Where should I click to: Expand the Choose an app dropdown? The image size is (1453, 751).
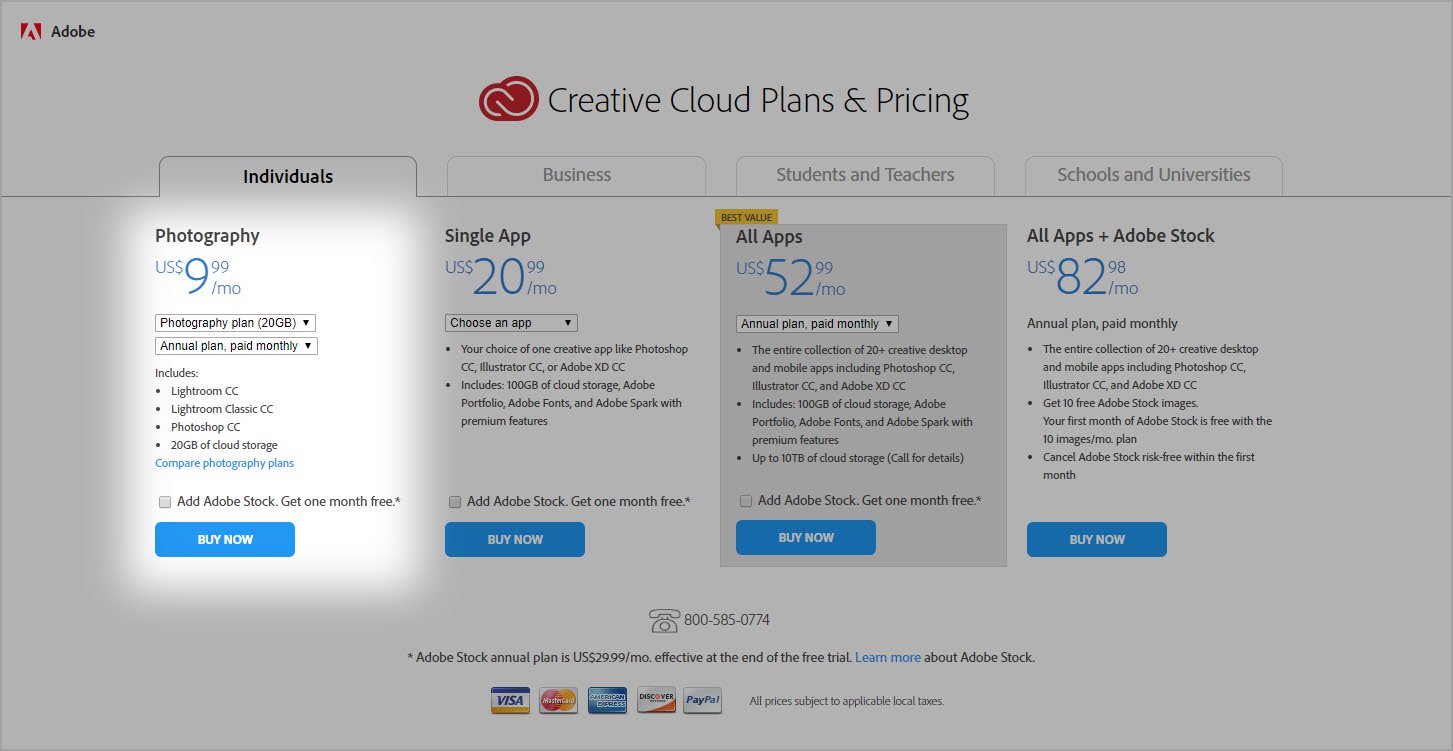511,323
